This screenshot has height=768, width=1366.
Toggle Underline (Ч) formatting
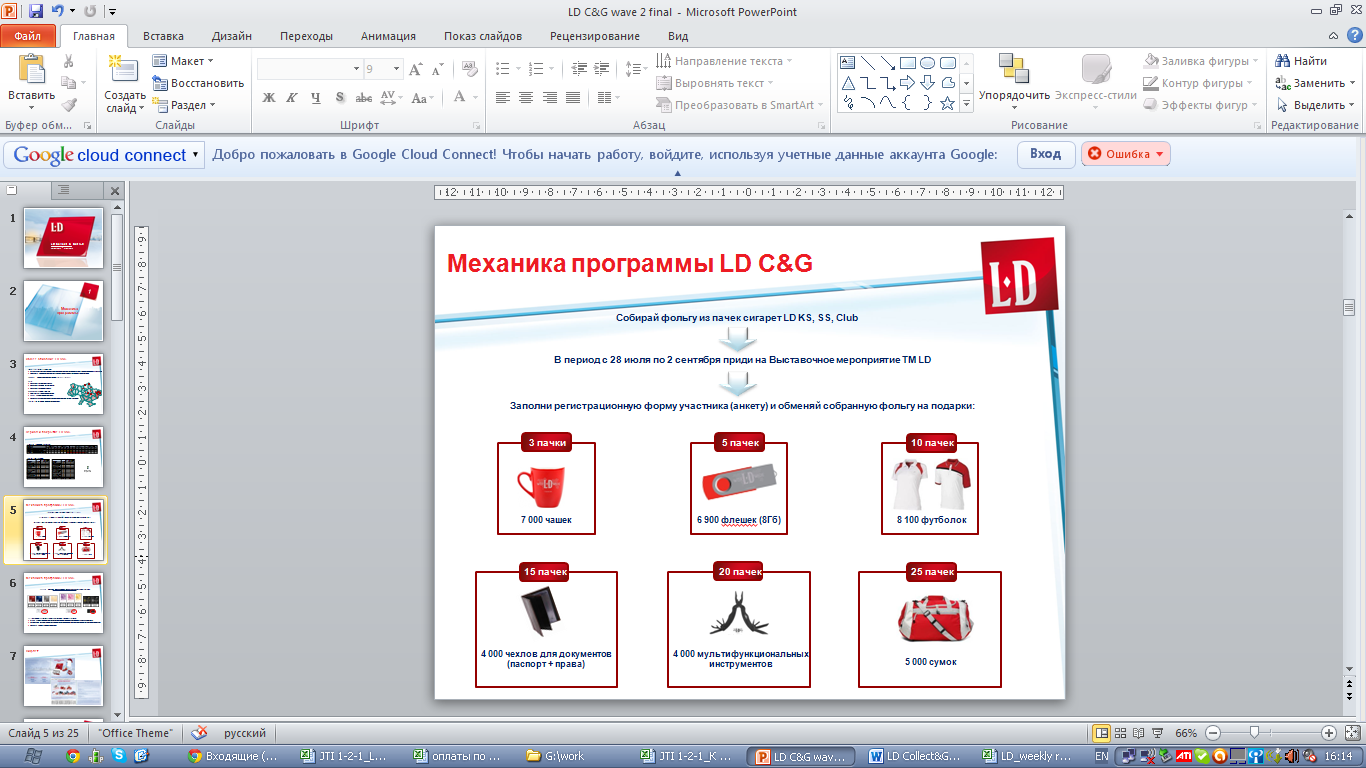click(x=316, y=97)
